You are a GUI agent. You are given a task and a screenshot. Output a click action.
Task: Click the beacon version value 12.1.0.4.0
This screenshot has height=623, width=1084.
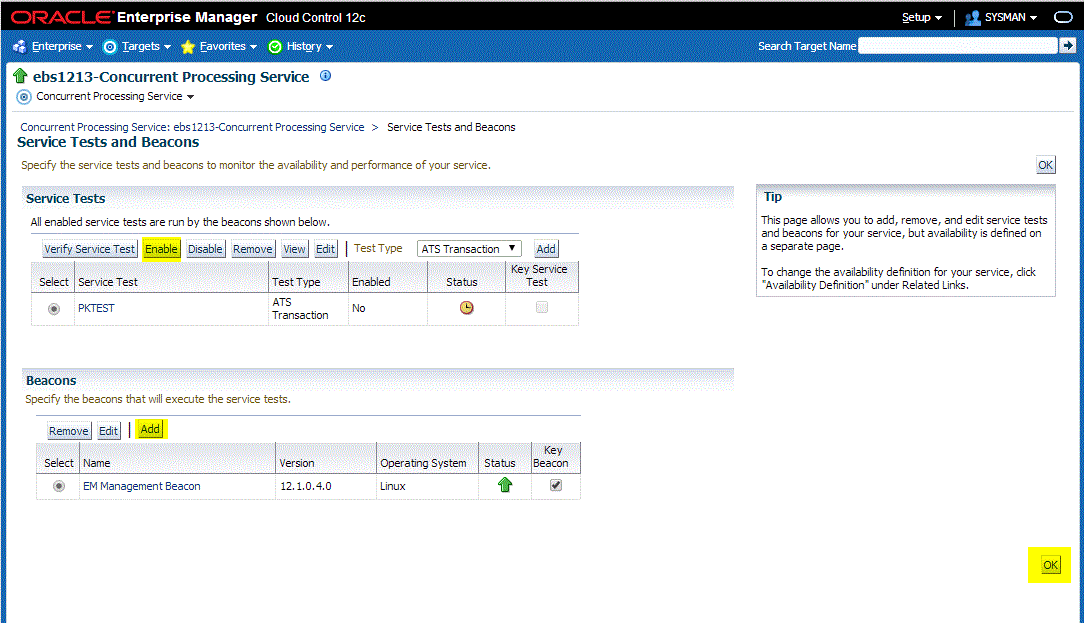[306, 486]
